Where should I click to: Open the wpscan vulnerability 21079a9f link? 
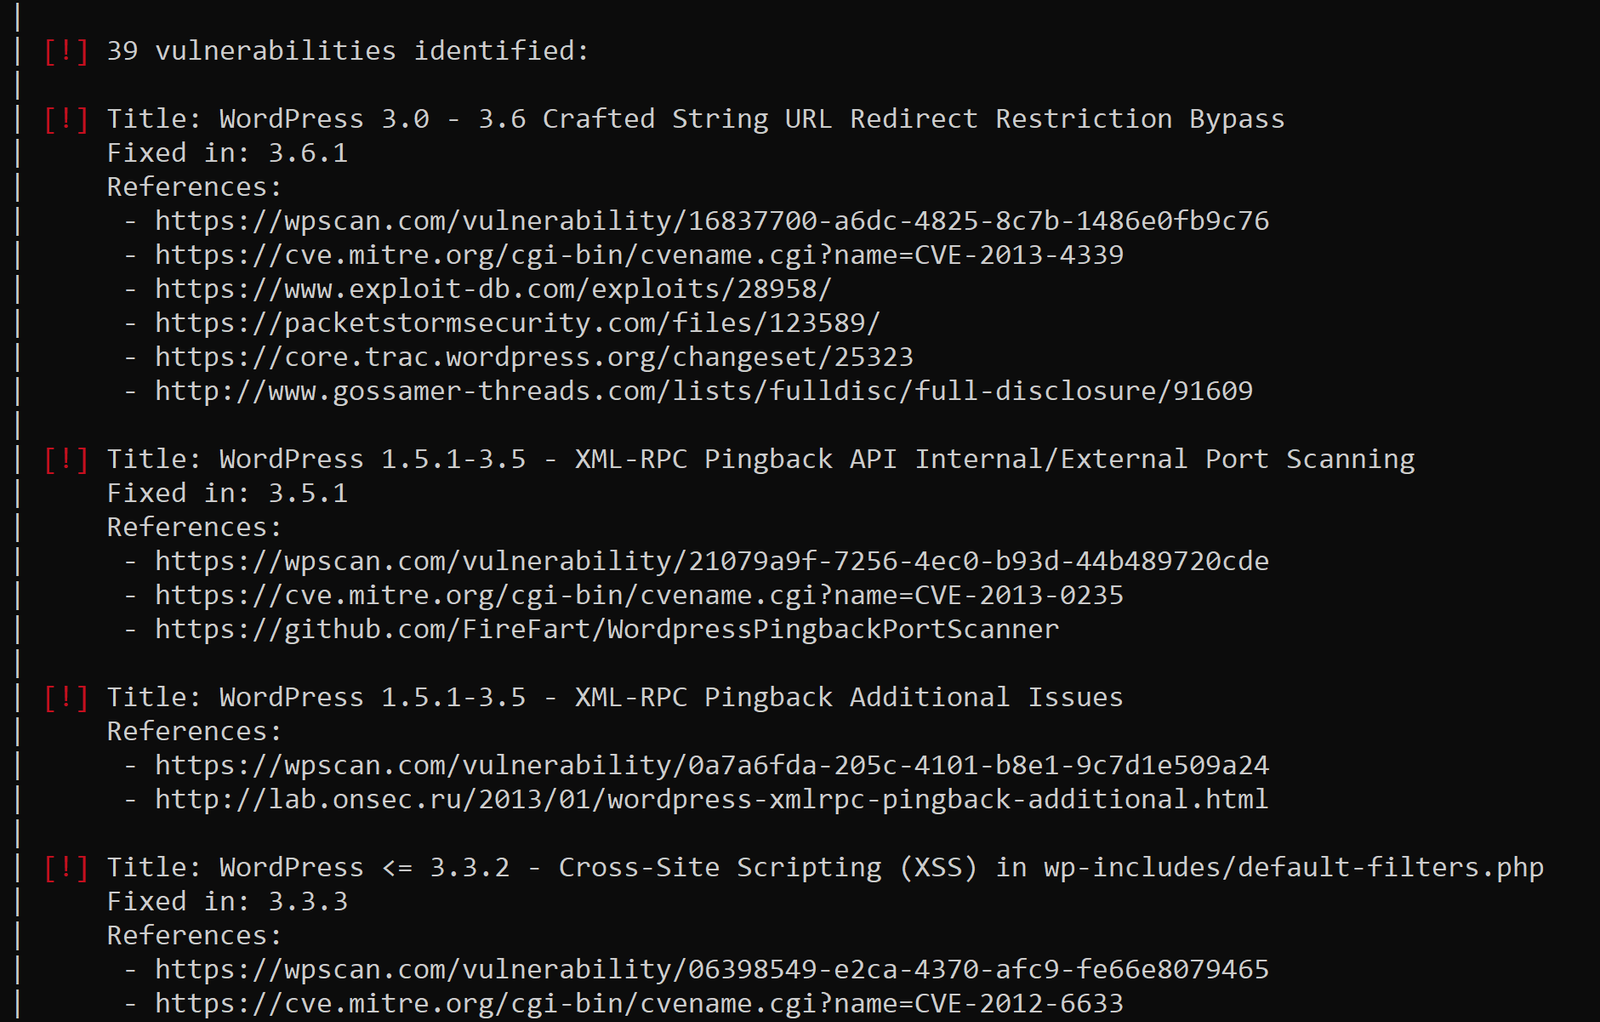[x=712, y=560]
